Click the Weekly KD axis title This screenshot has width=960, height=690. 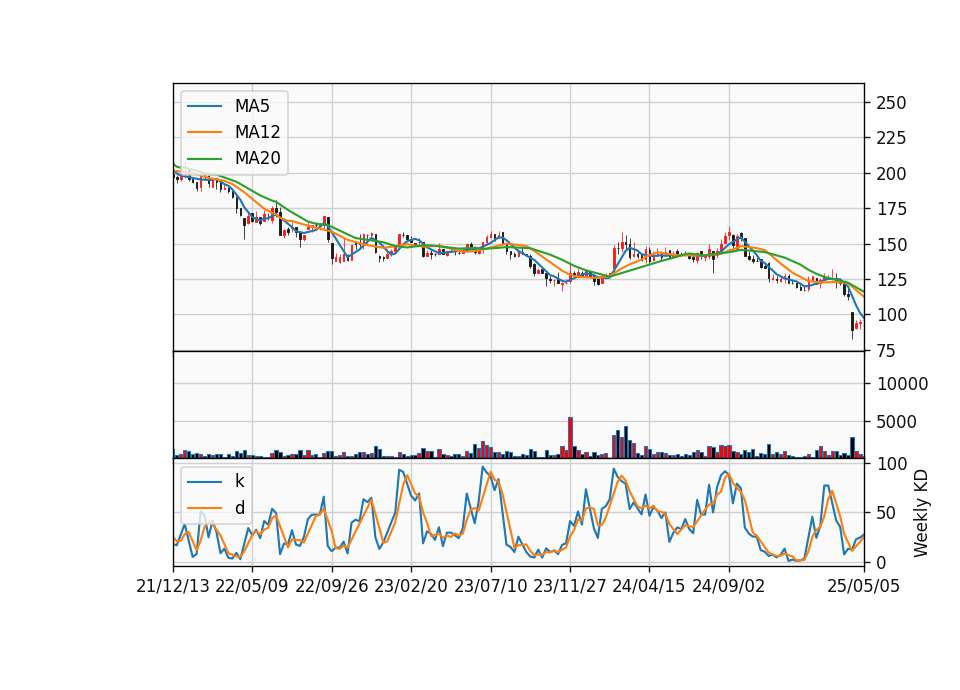(x=921, y=513)
